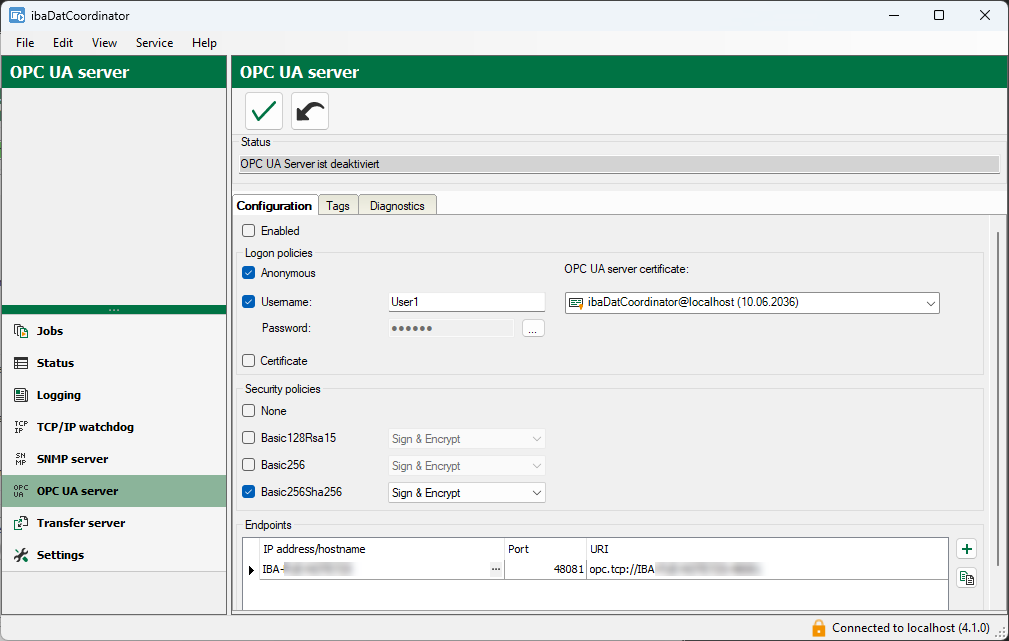Enable the Basic256 security policy
This screenshot has height=641, width=1009.
[x=248, y=465]
